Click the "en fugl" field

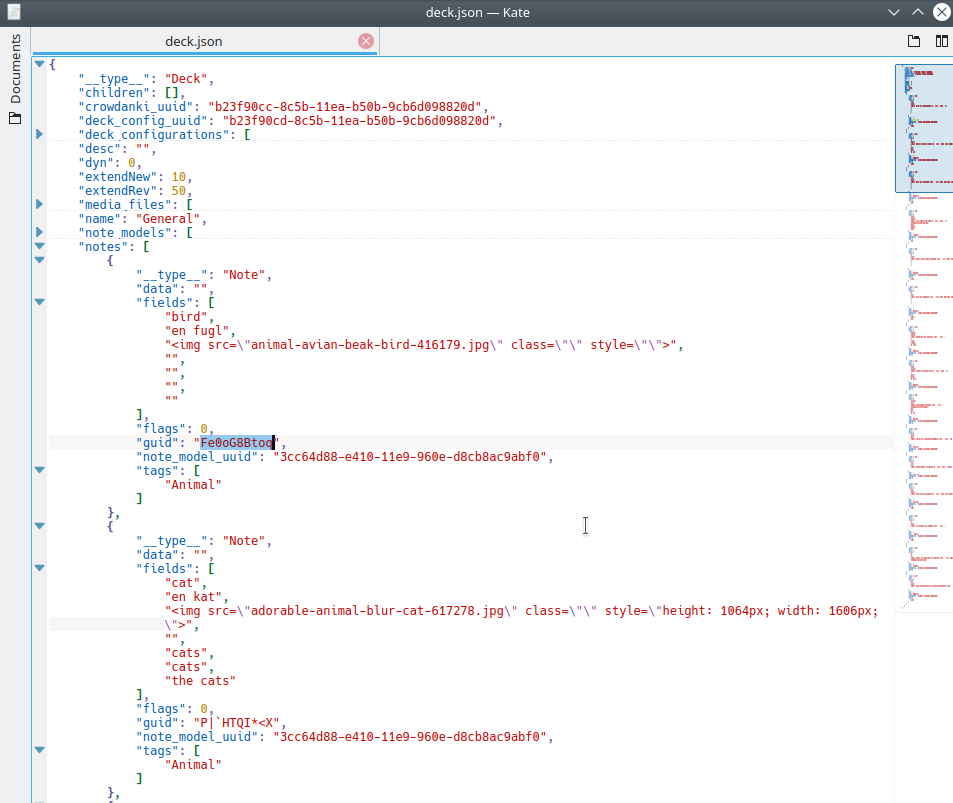coord(197,331)
